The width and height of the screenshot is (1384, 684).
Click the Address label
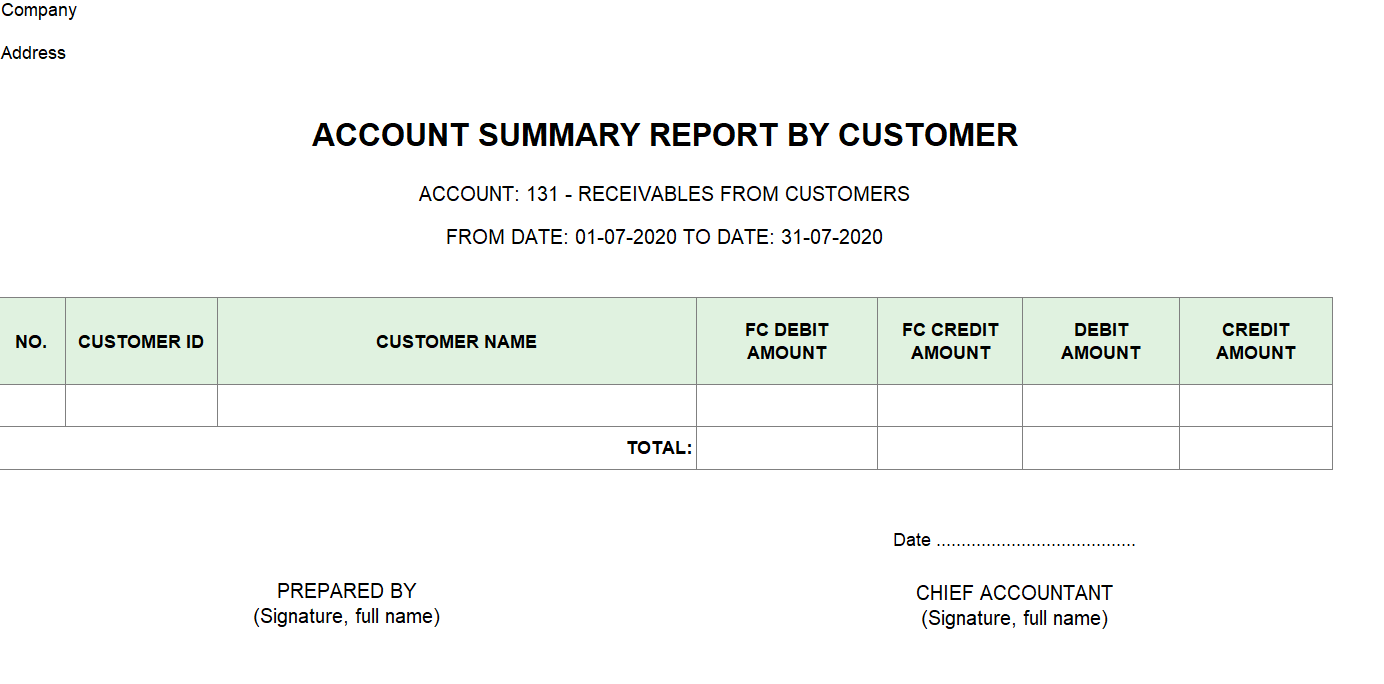33,53
